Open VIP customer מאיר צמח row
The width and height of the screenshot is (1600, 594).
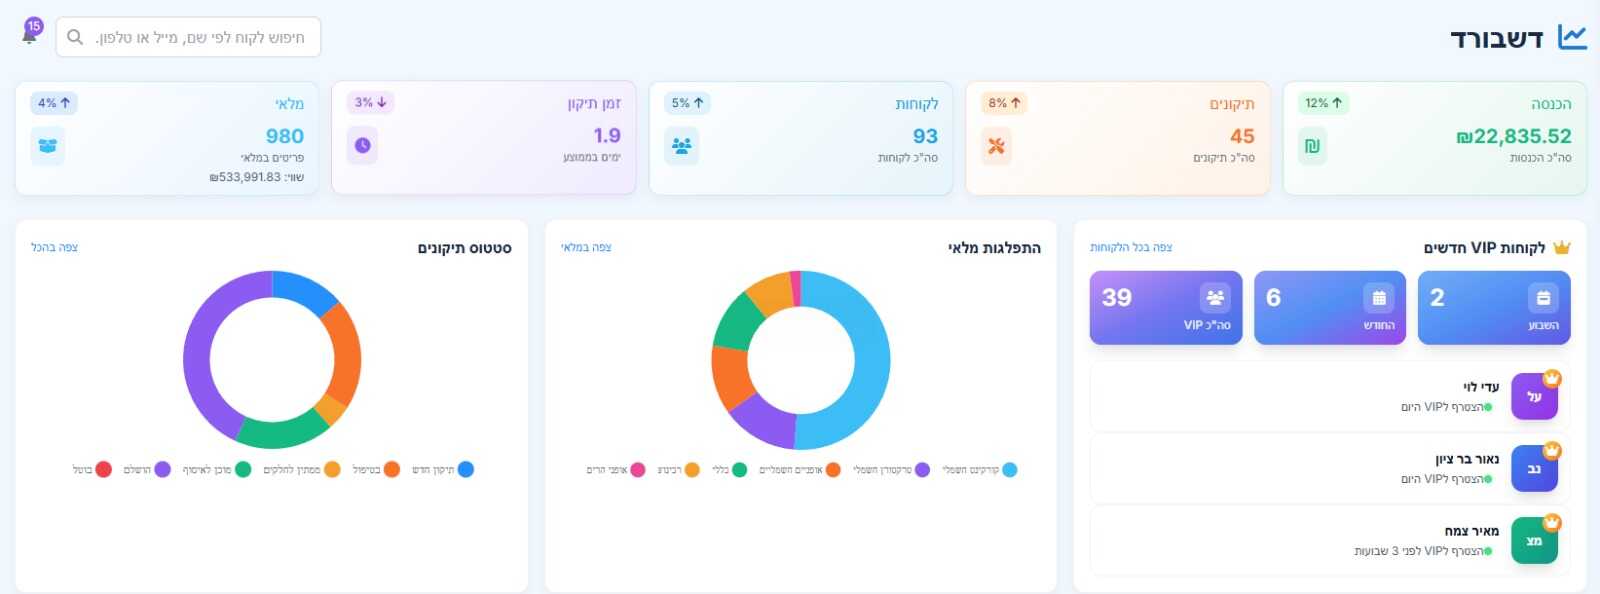pyautogui.click(x=1328, y=540)
